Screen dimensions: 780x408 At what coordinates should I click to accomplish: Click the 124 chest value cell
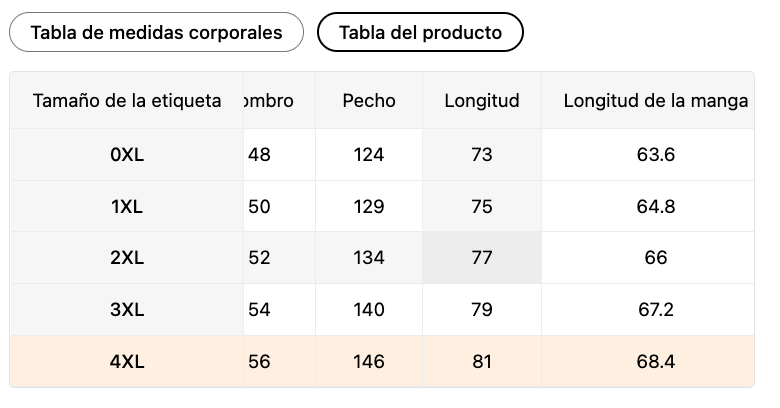369,155
